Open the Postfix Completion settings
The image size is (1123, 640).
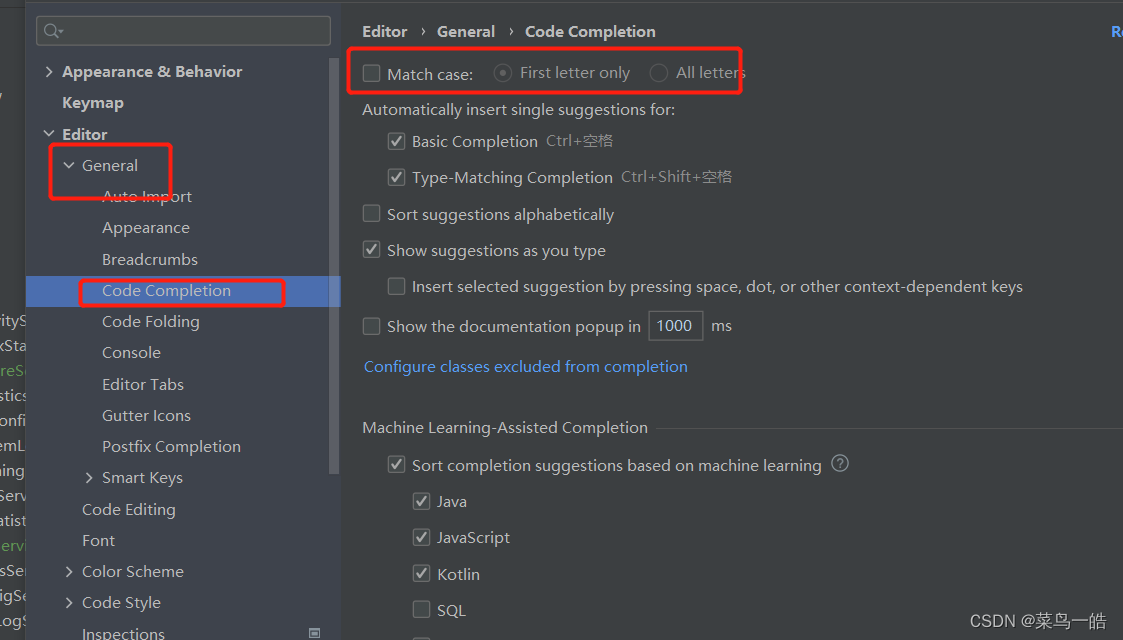click(x=171, y=447)
